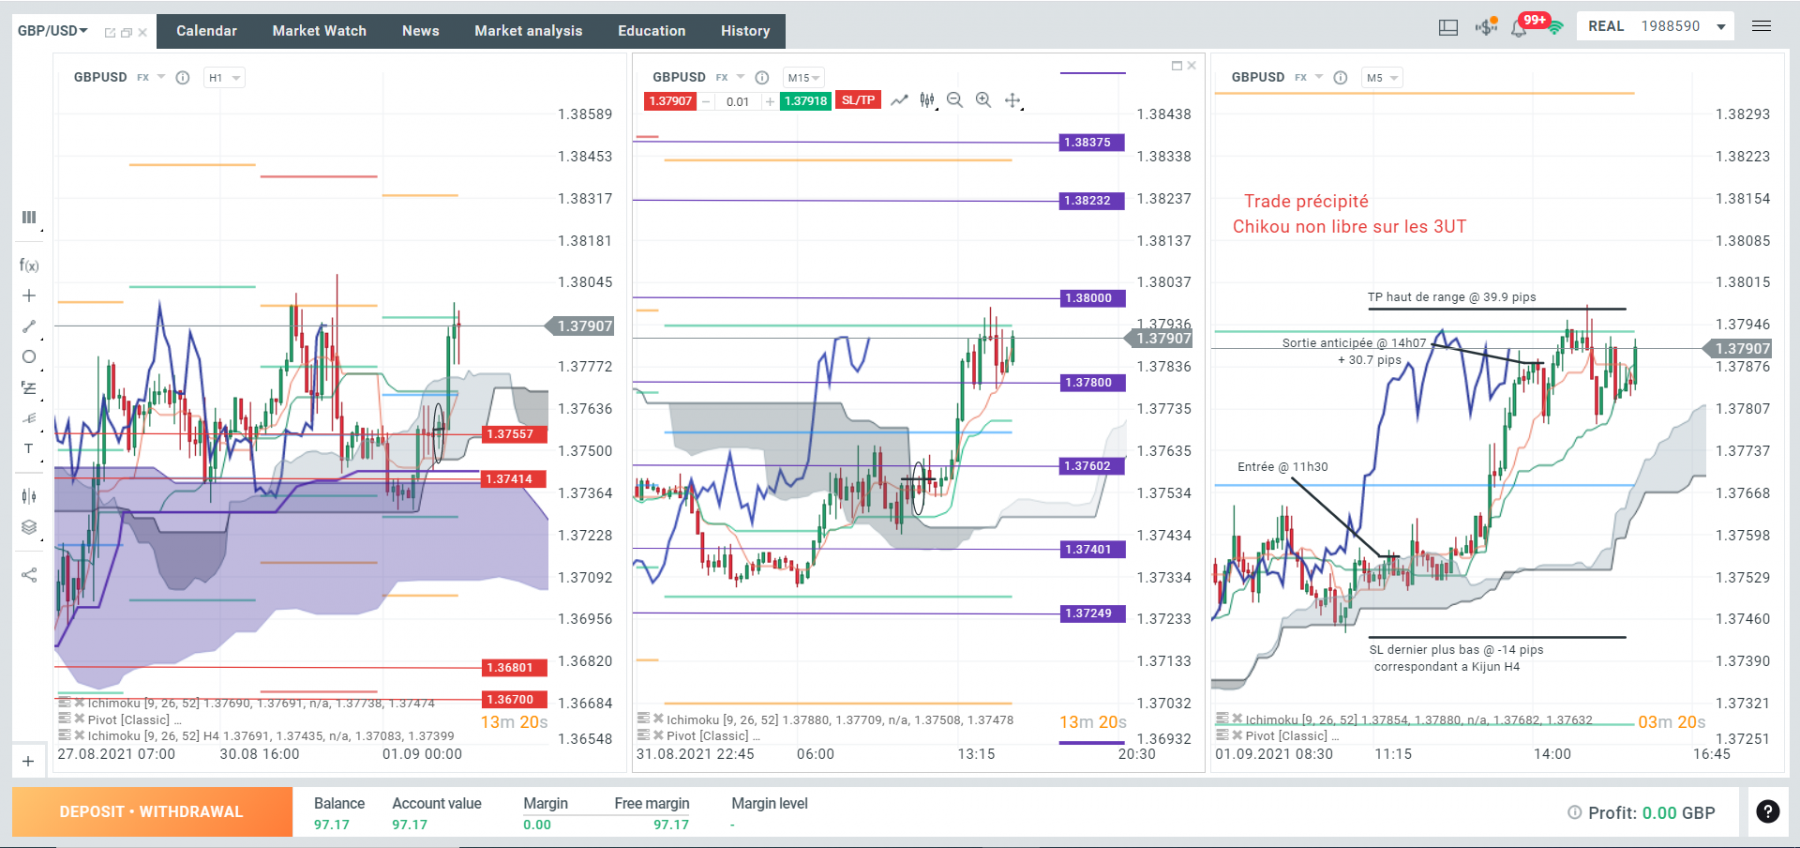Remove the Pivot Classic indicator on H1 chart
1800x848 pixels.
[79, 719]
